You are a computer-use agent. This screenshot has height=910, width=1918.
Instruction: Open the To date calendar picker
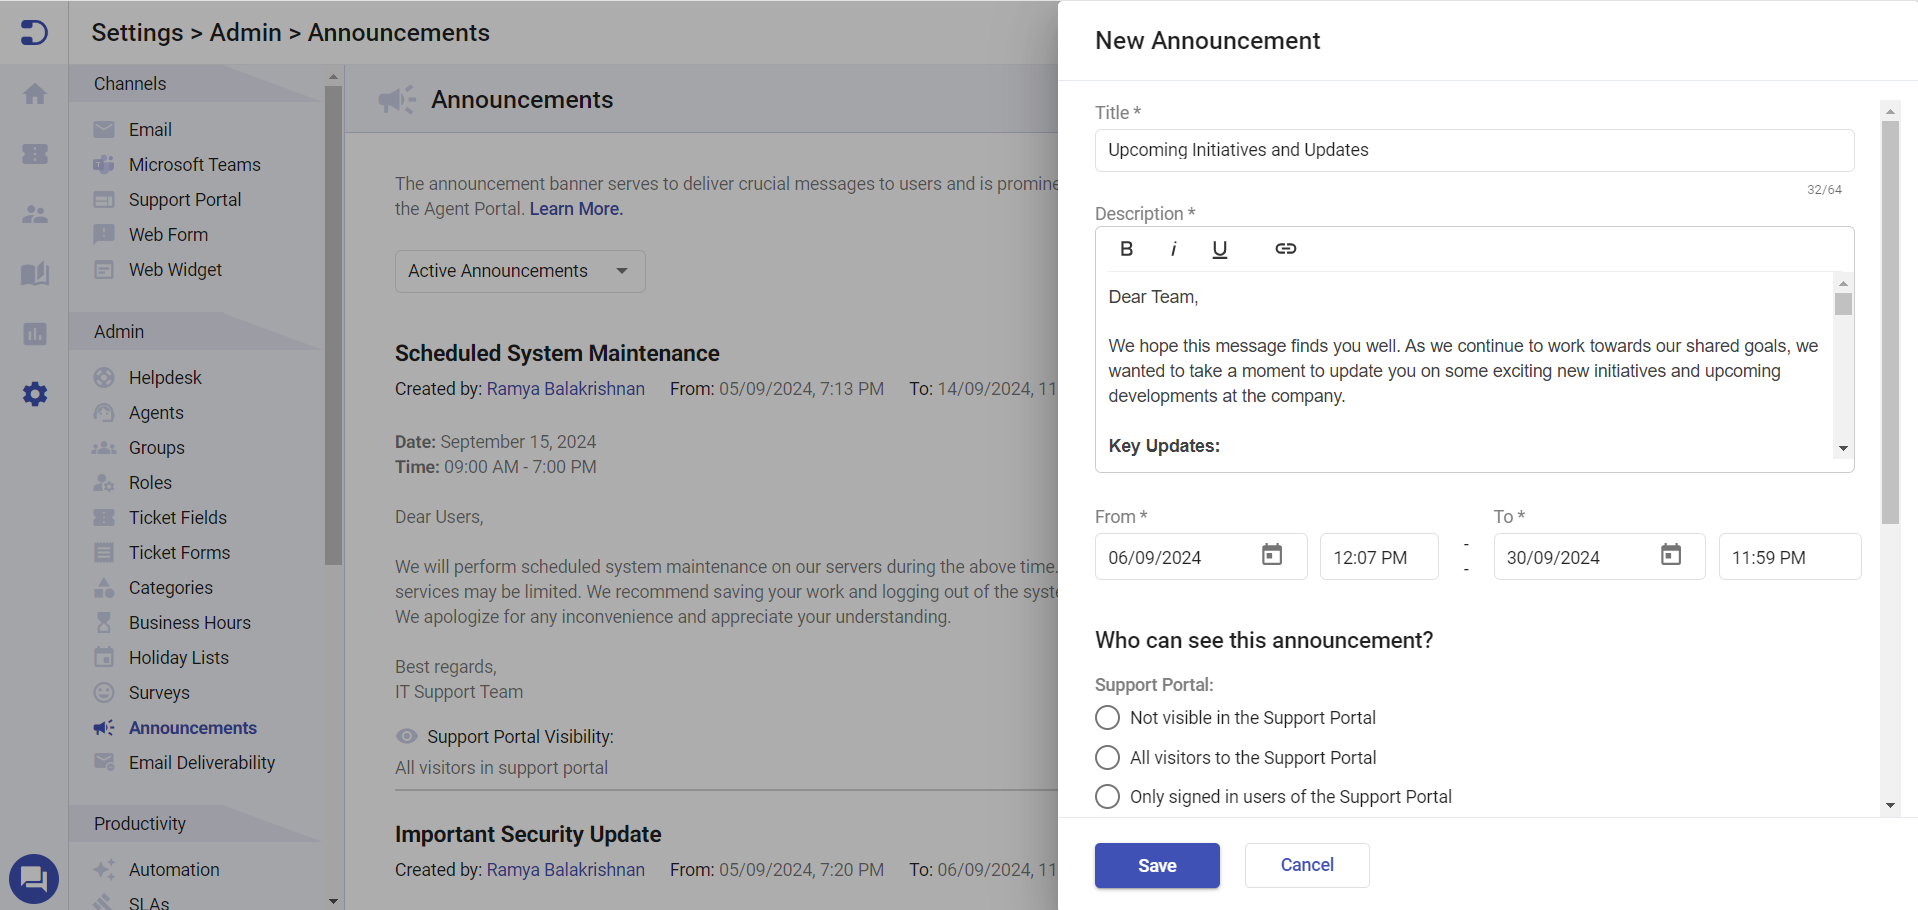pos(1670,553)
